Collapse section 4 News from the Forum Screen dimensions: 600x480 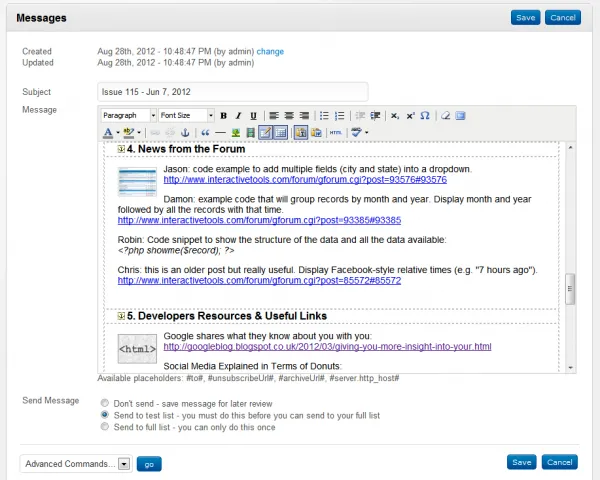[121, 149]
